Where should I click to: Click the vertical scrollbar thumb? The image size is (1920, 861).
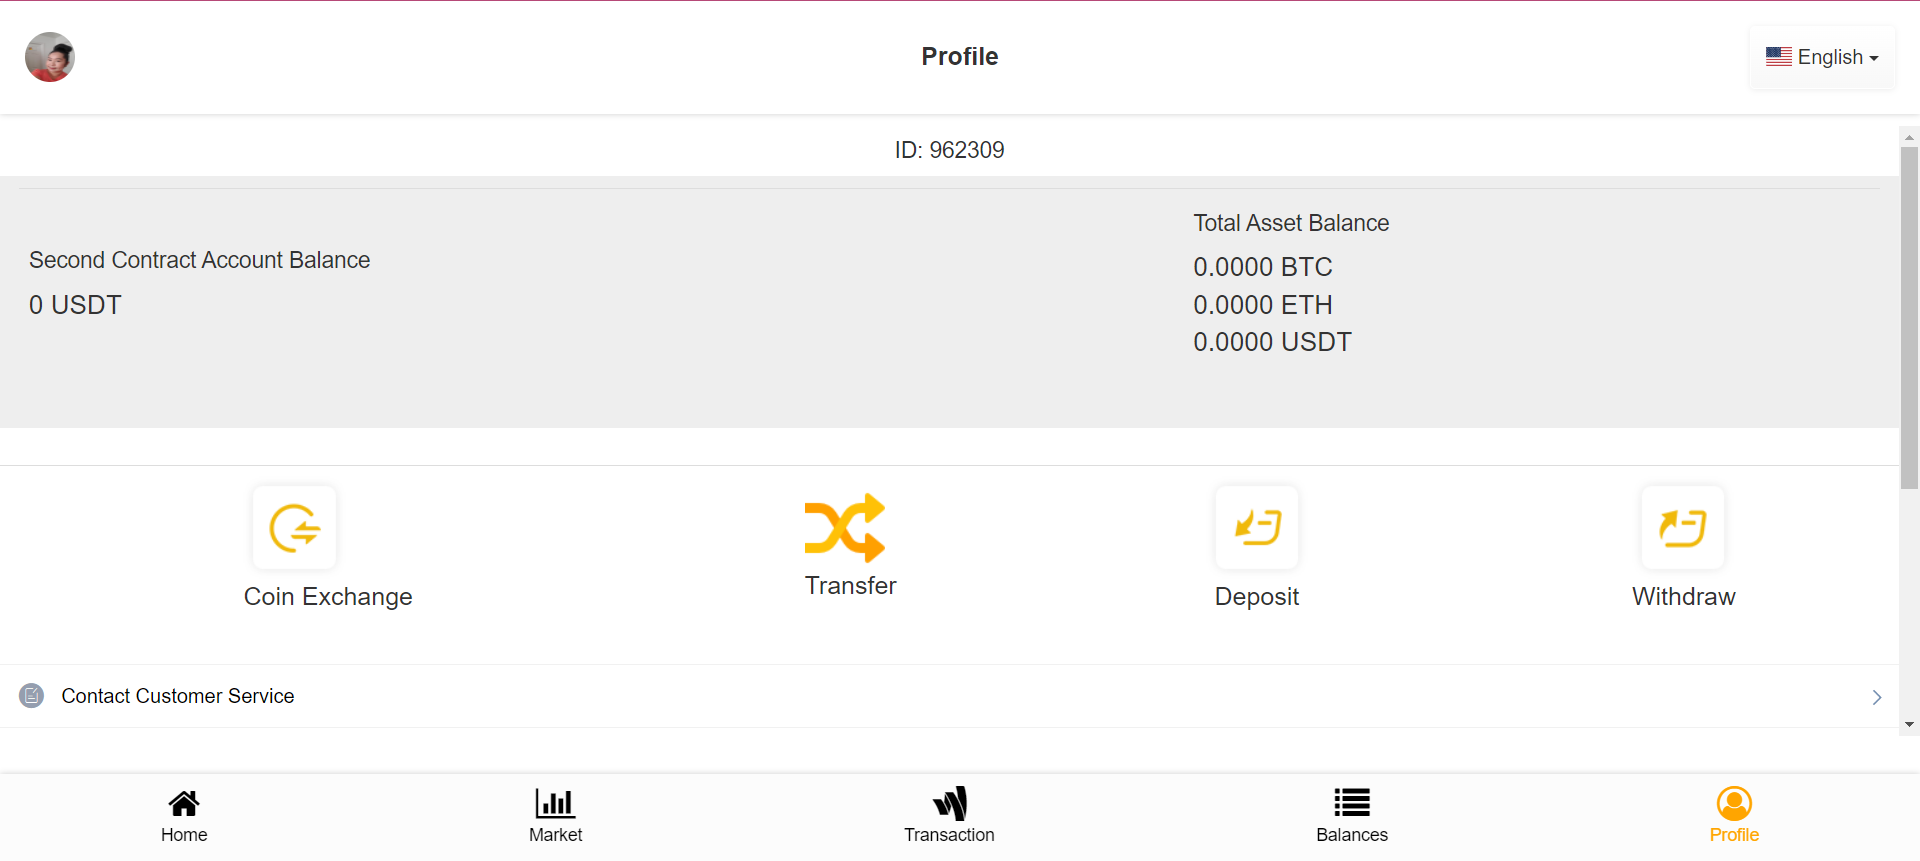click(1909, 318)
